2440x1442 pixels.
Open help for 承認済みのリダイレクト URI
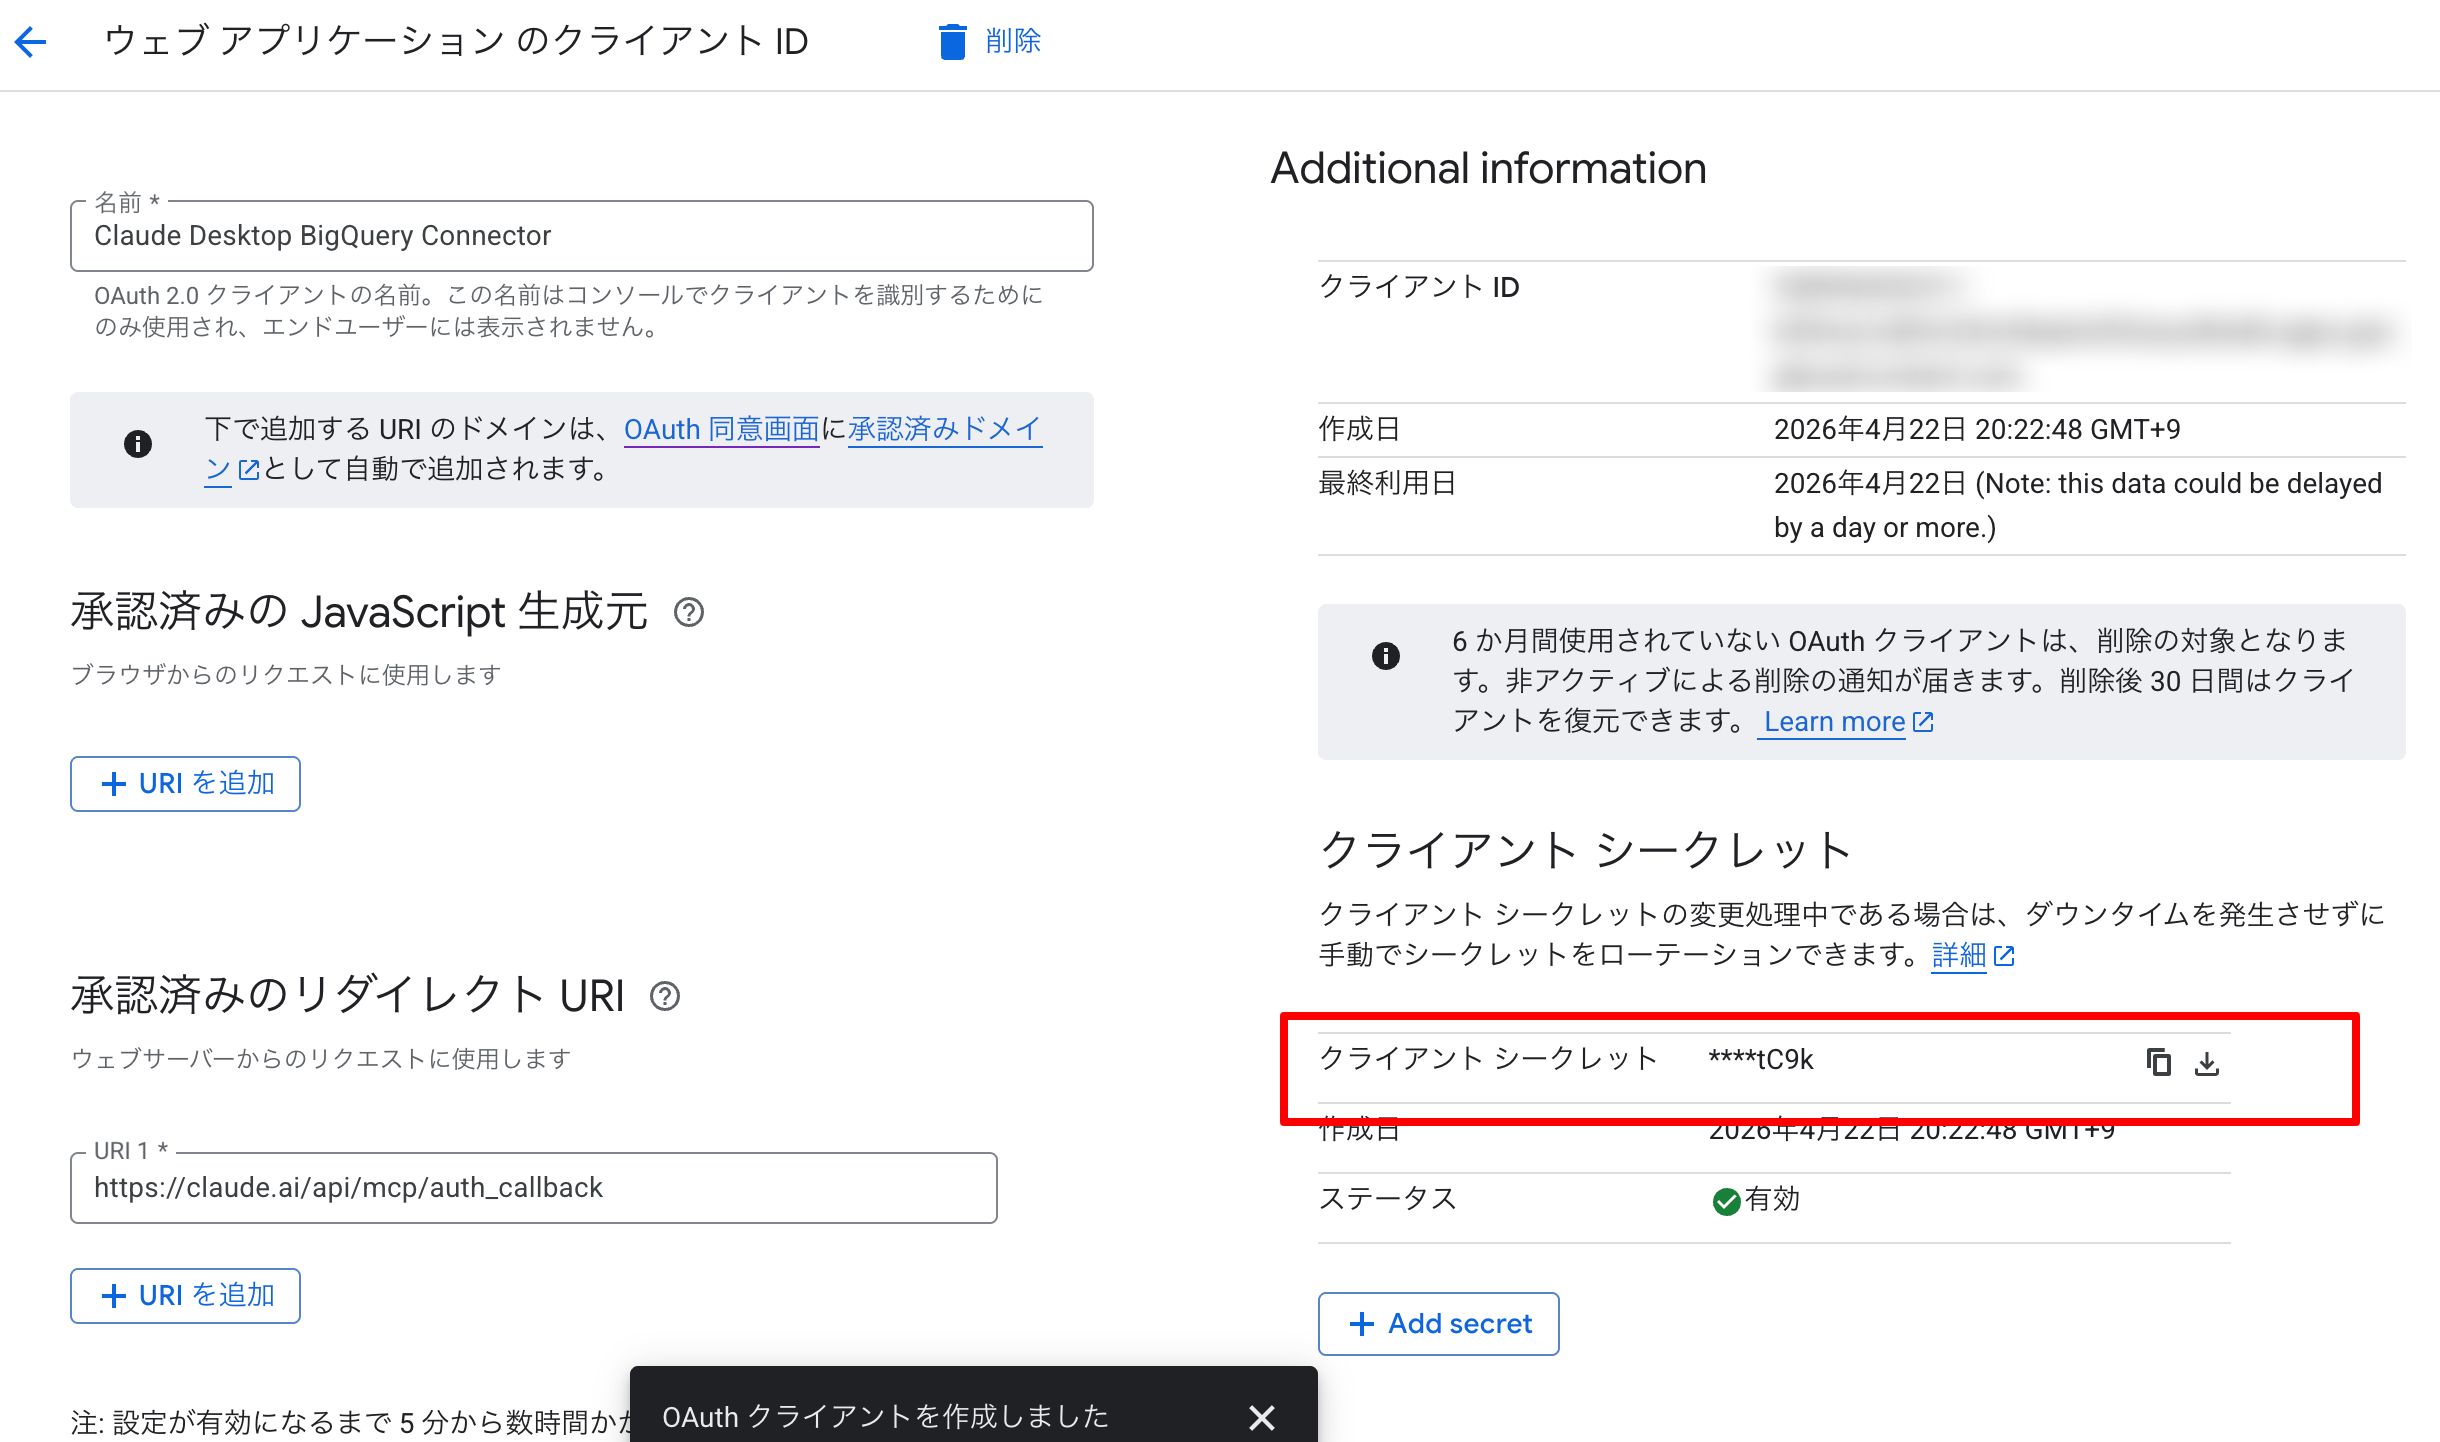click(665, 996)
